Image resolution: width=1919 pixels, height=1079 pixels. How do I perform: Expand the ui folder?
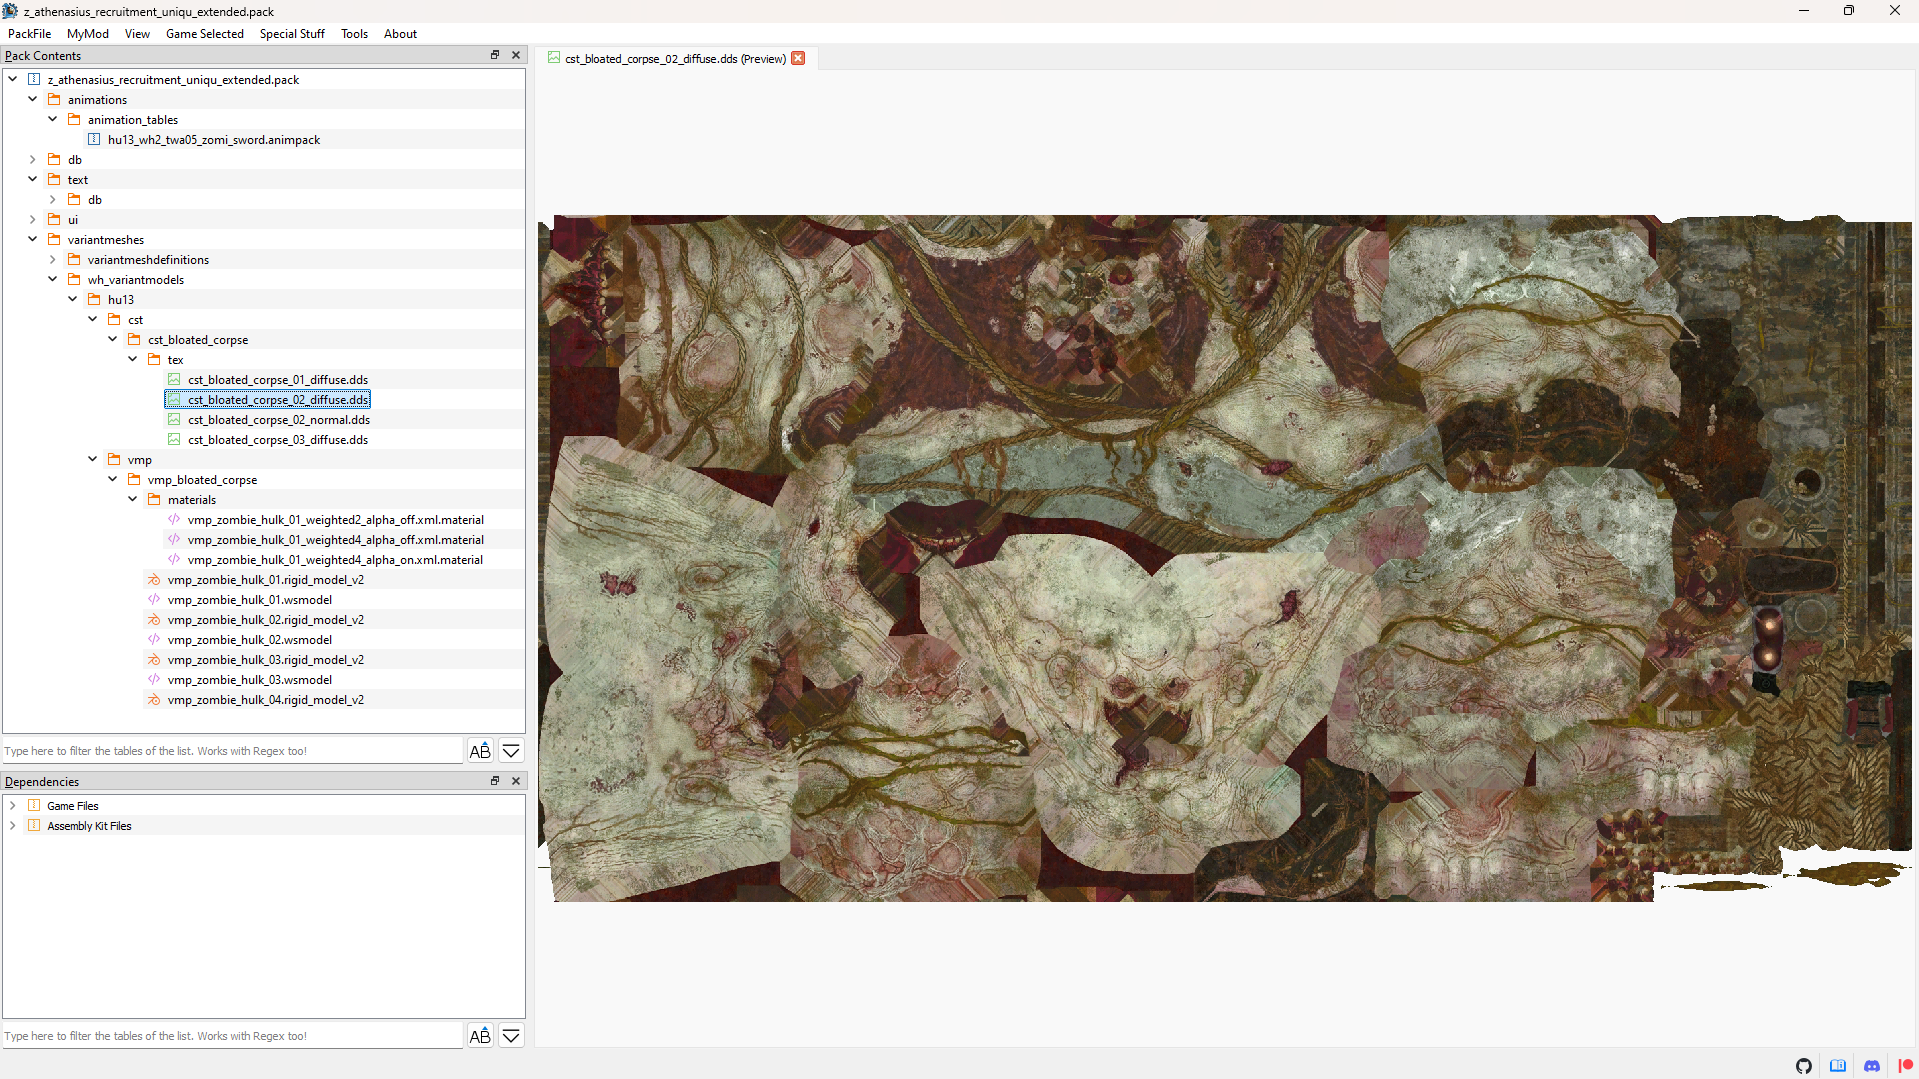pyautogui.click(x=33, y=219)
